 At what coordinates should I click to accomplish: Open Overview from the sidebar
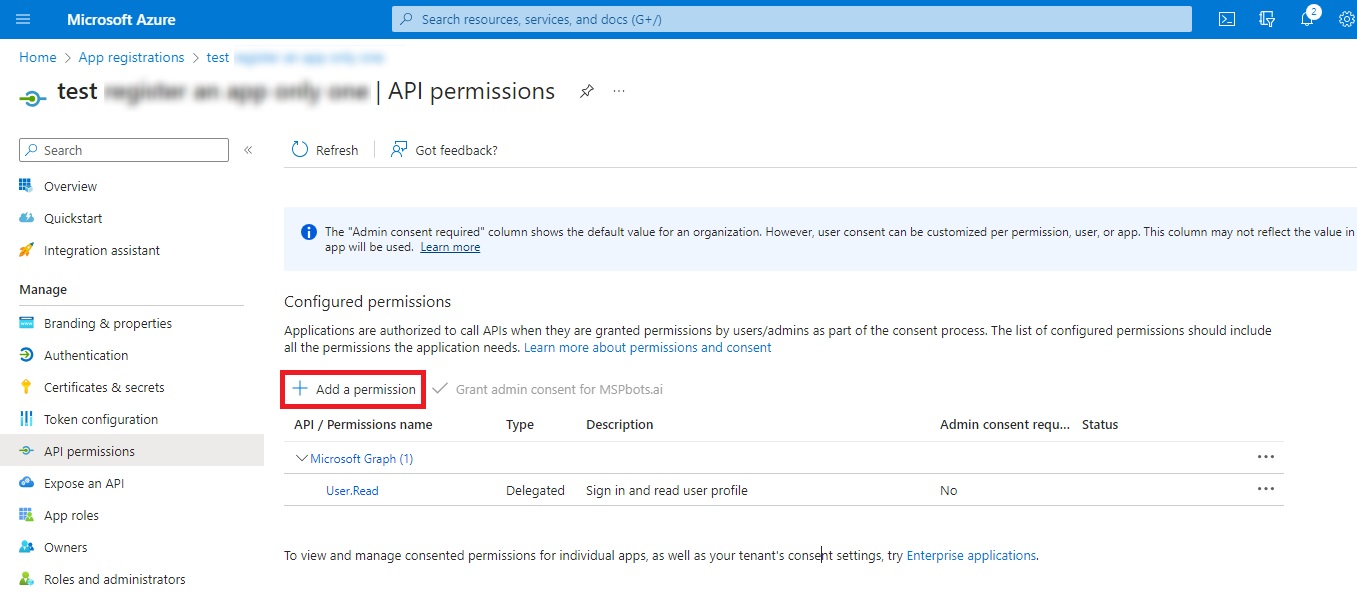69,186
